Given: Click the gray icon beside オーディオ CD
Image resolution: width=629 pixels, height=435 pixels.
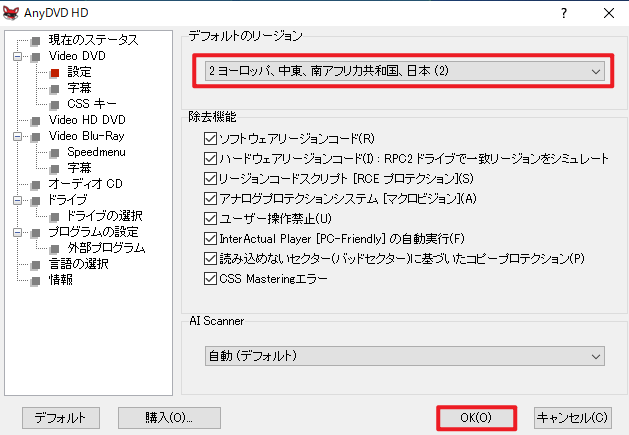Looking at the screenshot, I should click(x=36, y=185).
